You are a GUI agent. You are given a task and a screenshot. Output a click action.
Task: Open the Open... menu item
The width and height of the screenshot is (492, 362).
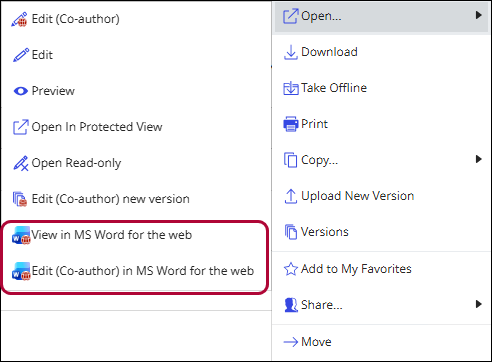point(381,16)
